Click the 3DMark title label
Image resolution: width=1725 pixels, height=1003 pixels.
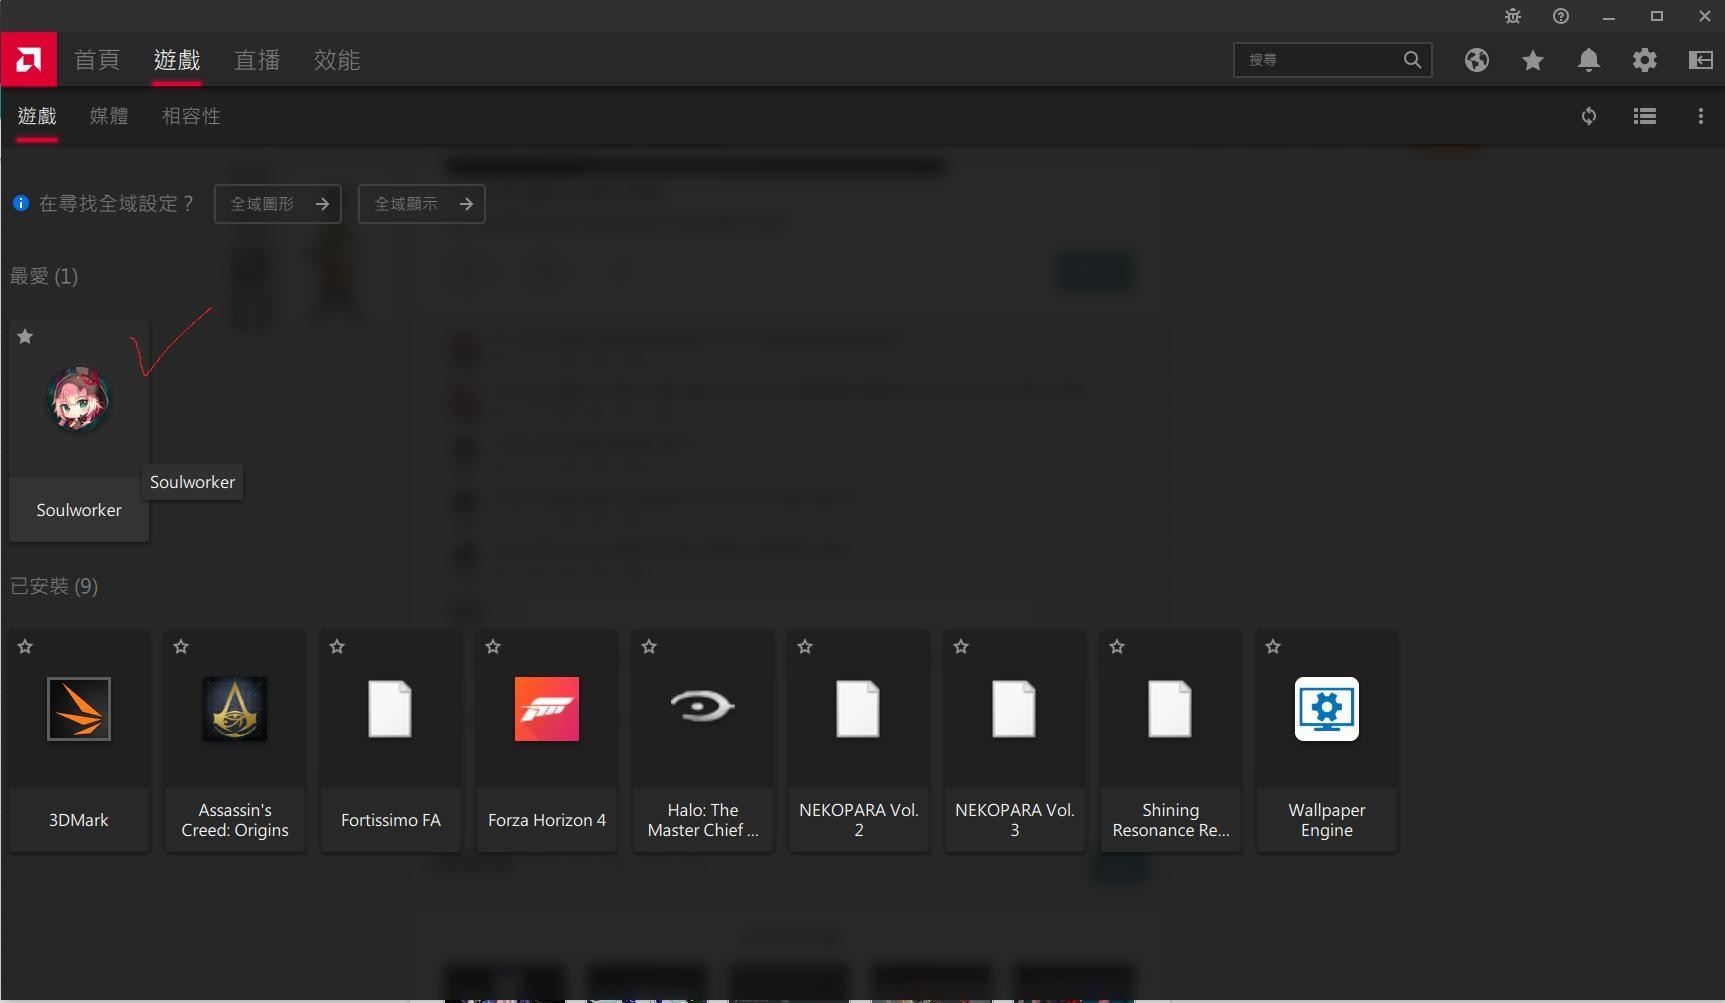tap(79, 820)
